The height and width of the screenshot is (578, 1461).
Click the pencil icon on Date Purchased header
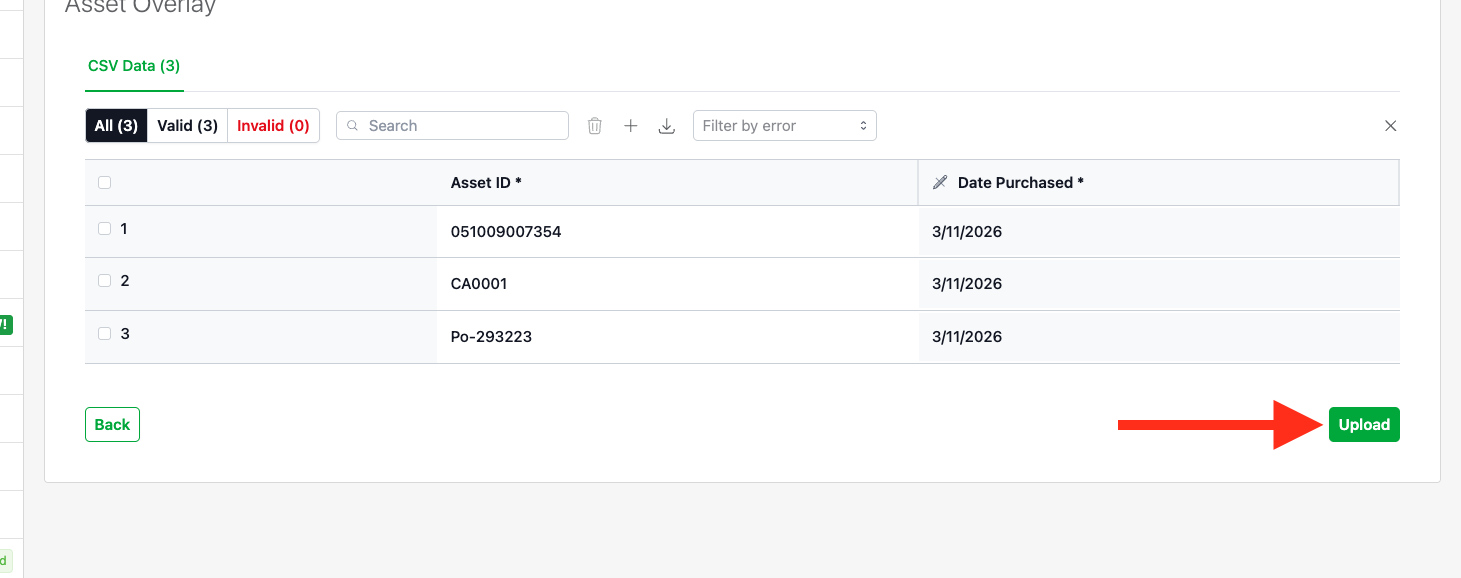pos(938,182)
